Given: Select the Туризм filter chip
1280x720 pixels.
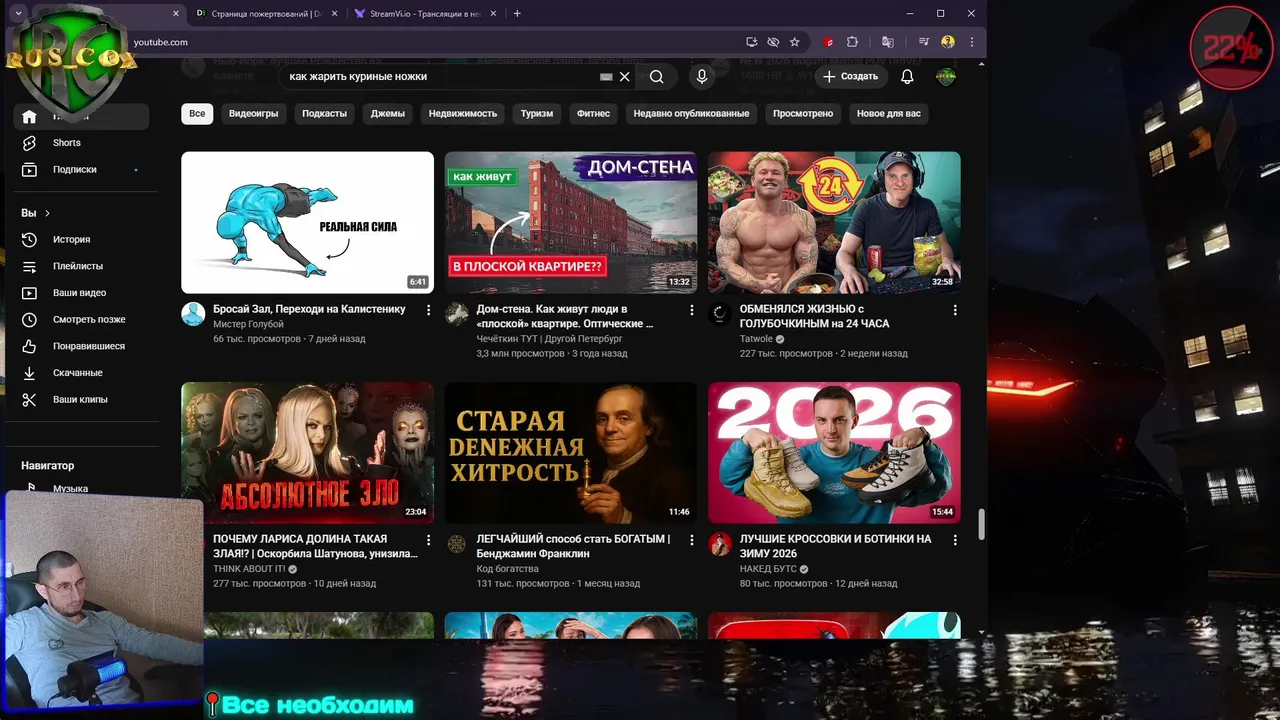Looking at the screenshot, I should pos(537,113).
